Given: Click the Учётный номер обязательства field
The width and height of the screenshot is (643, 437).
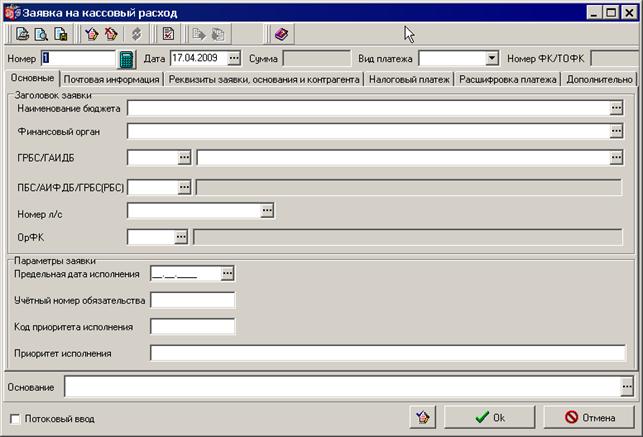Looking at the screenshot, I should [x=193, y=300].
